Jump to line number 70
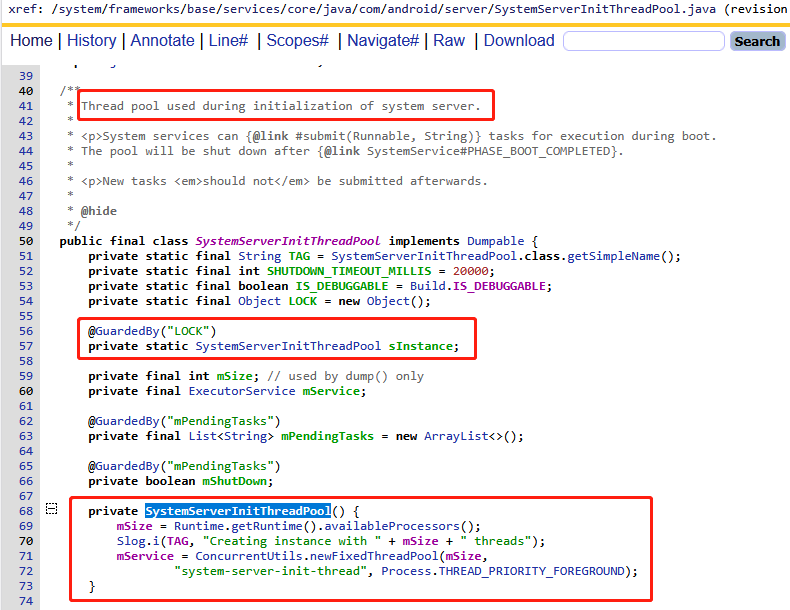 pos(26,541)
